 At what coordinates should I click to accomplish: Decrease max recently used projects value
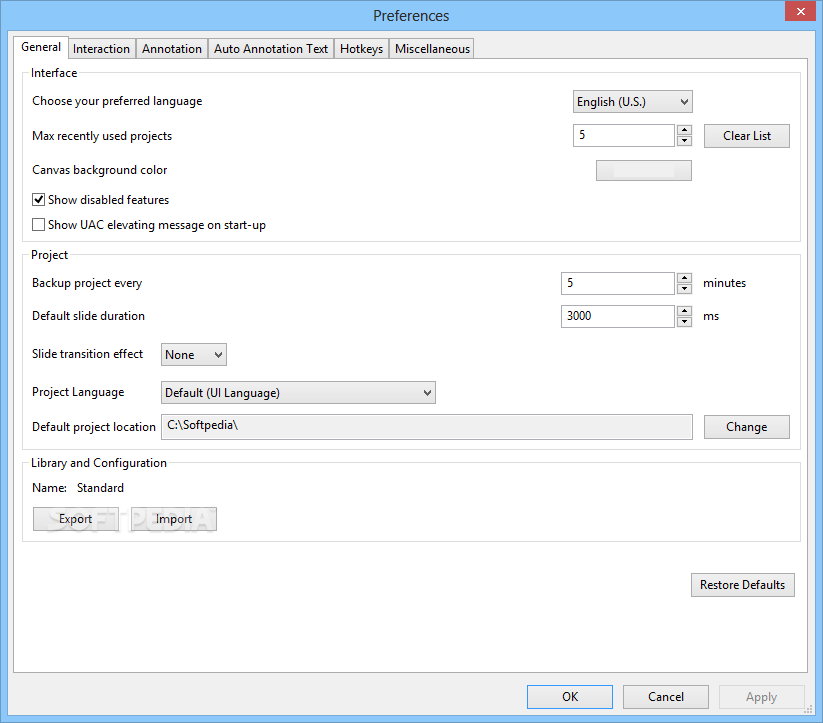[x=684, y=141]
